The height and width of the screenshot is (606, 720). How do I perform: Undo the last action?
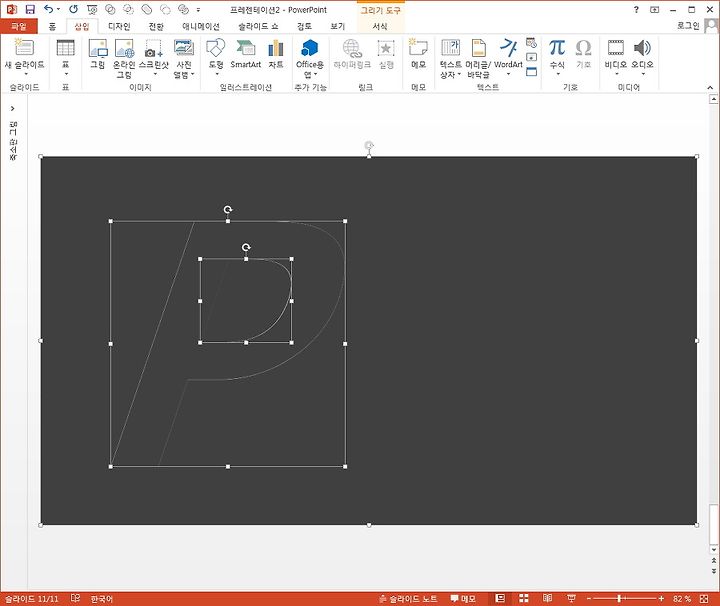point(48,9)
